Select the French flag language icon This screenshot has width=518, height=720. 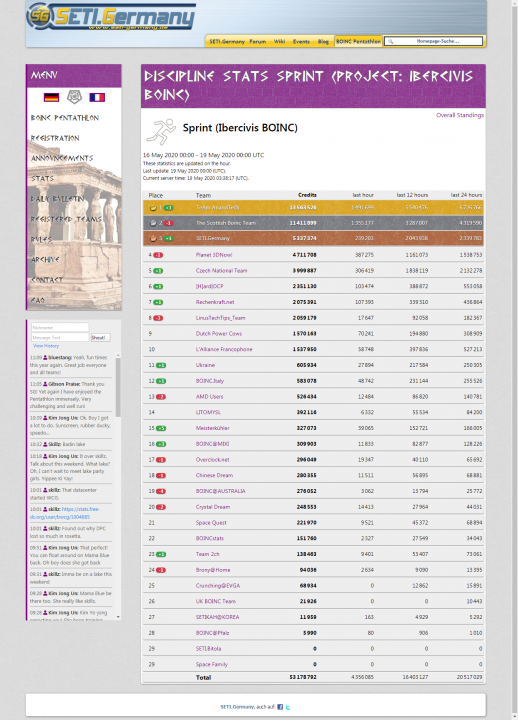[x=97, y=97]
